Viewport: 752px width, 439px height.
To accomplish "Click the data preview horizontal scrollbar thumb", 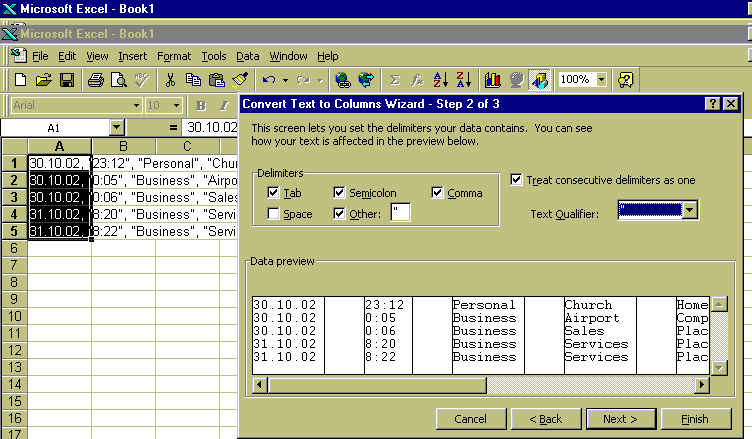I will [x=377, y=384].
